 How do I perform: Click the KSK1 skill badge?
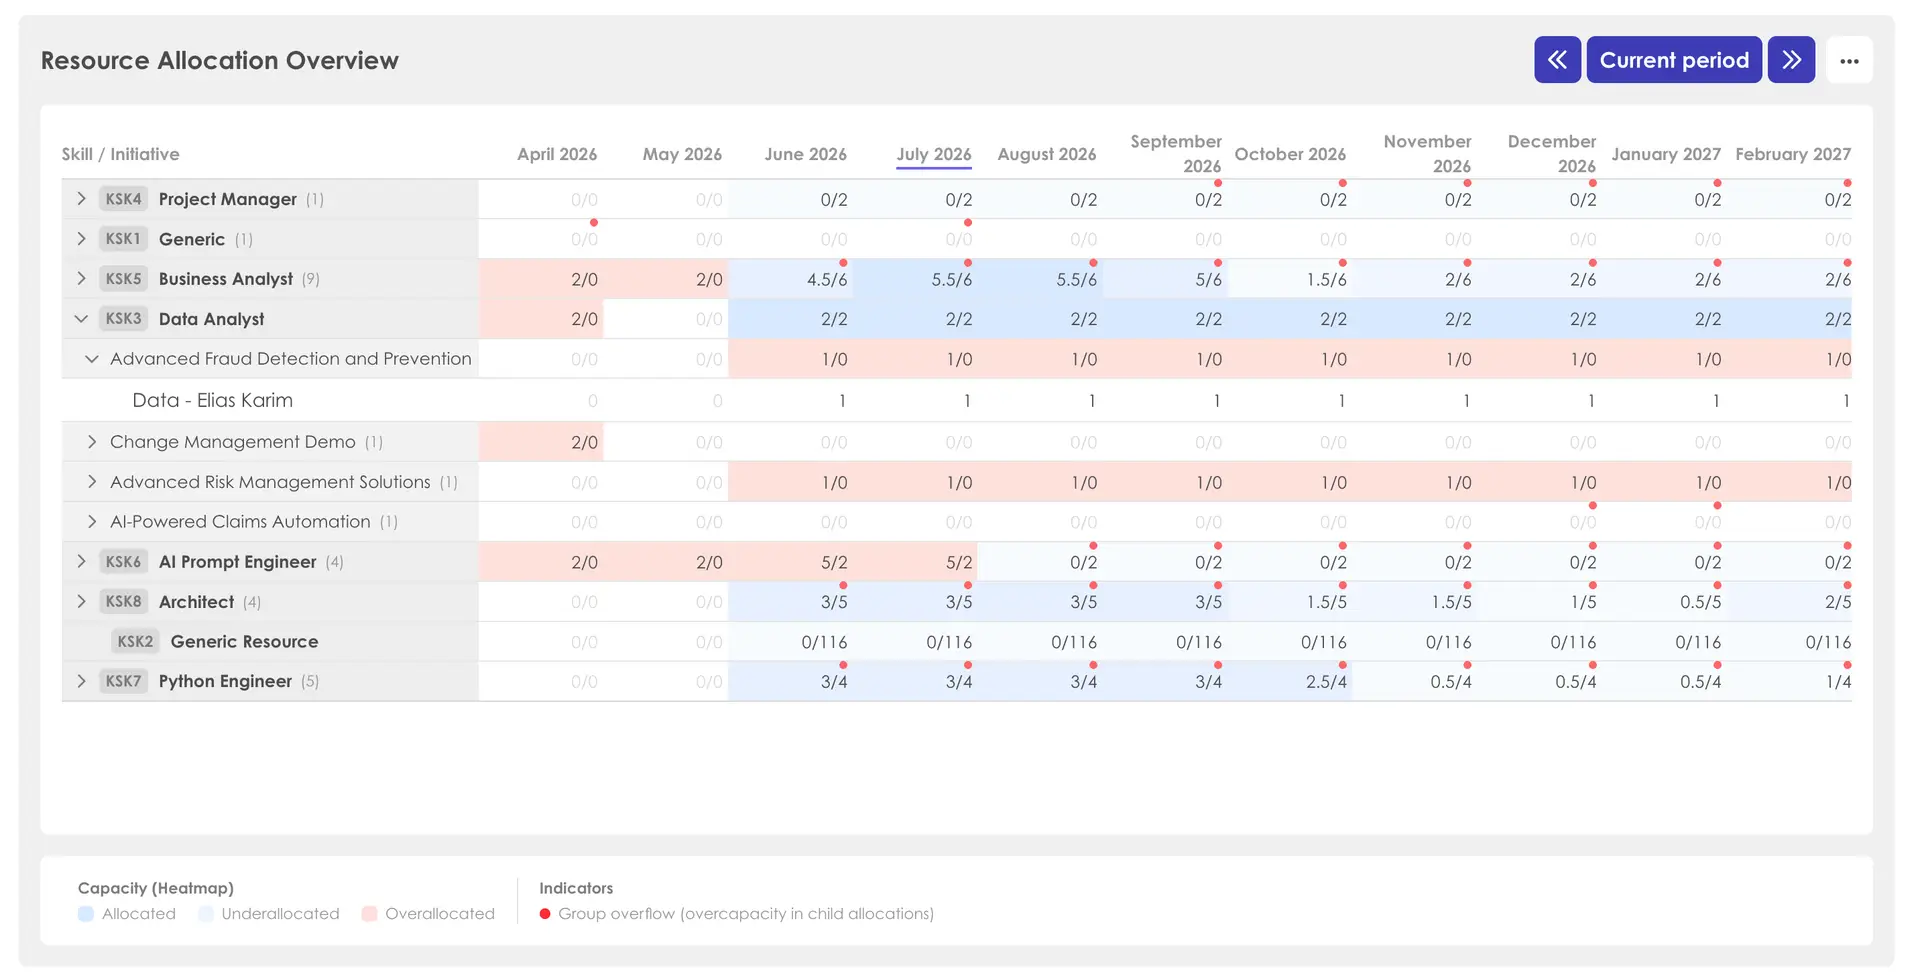coord(124,239)
